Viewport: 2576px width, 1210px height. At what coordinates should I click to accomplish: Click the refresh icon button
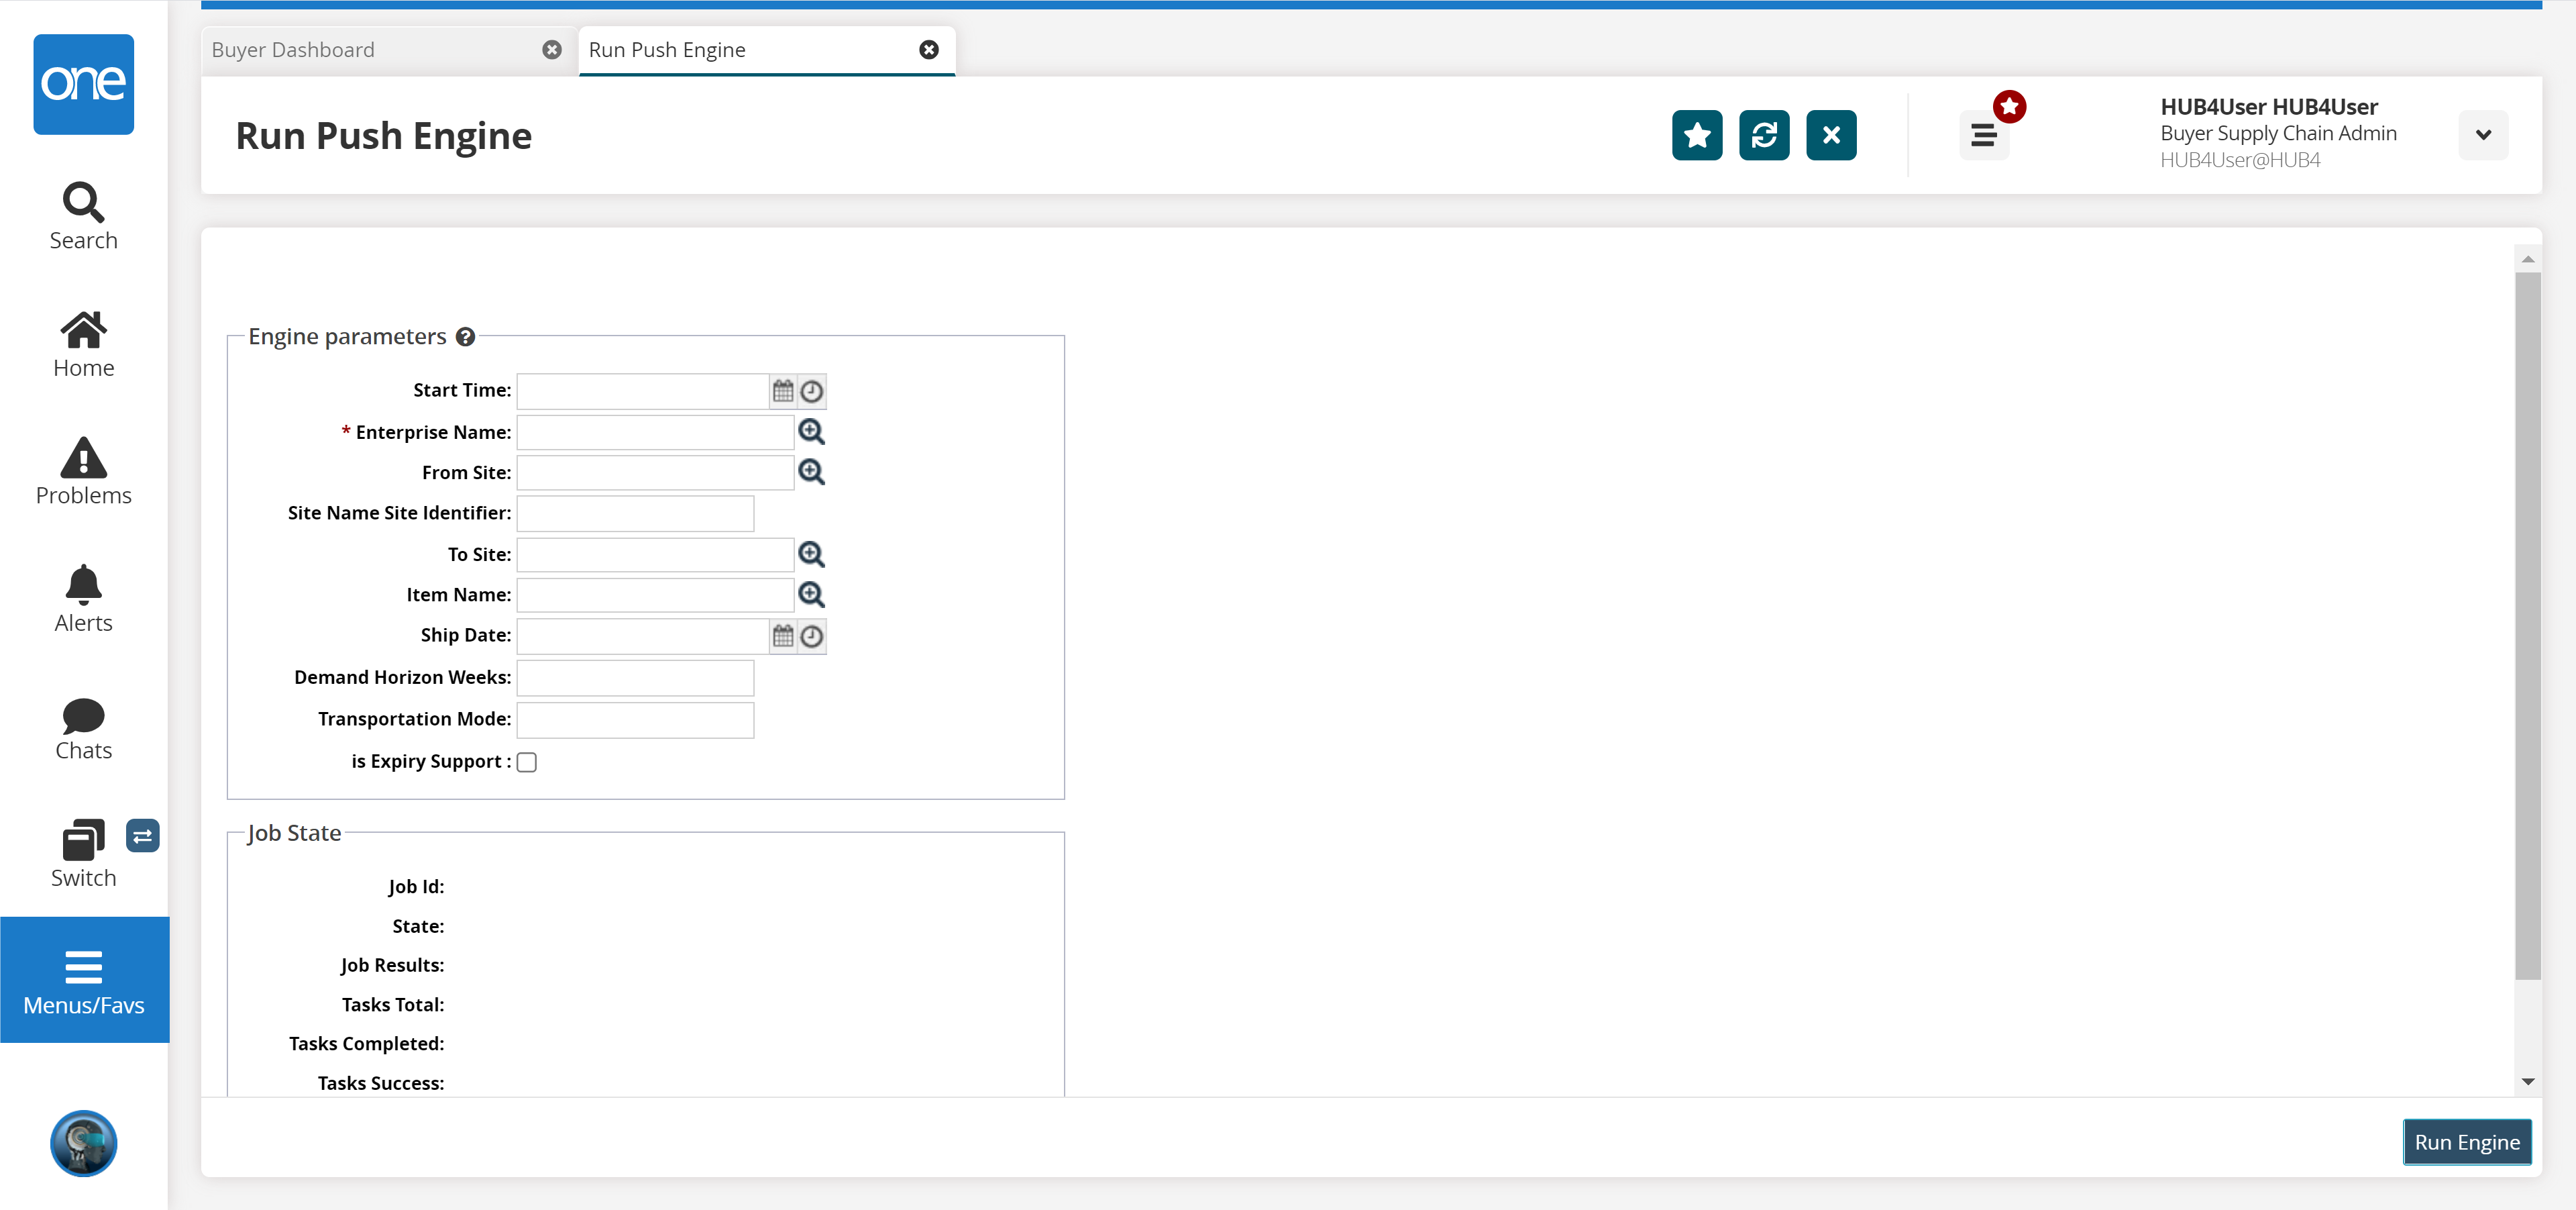click(x=1763, y=135)
